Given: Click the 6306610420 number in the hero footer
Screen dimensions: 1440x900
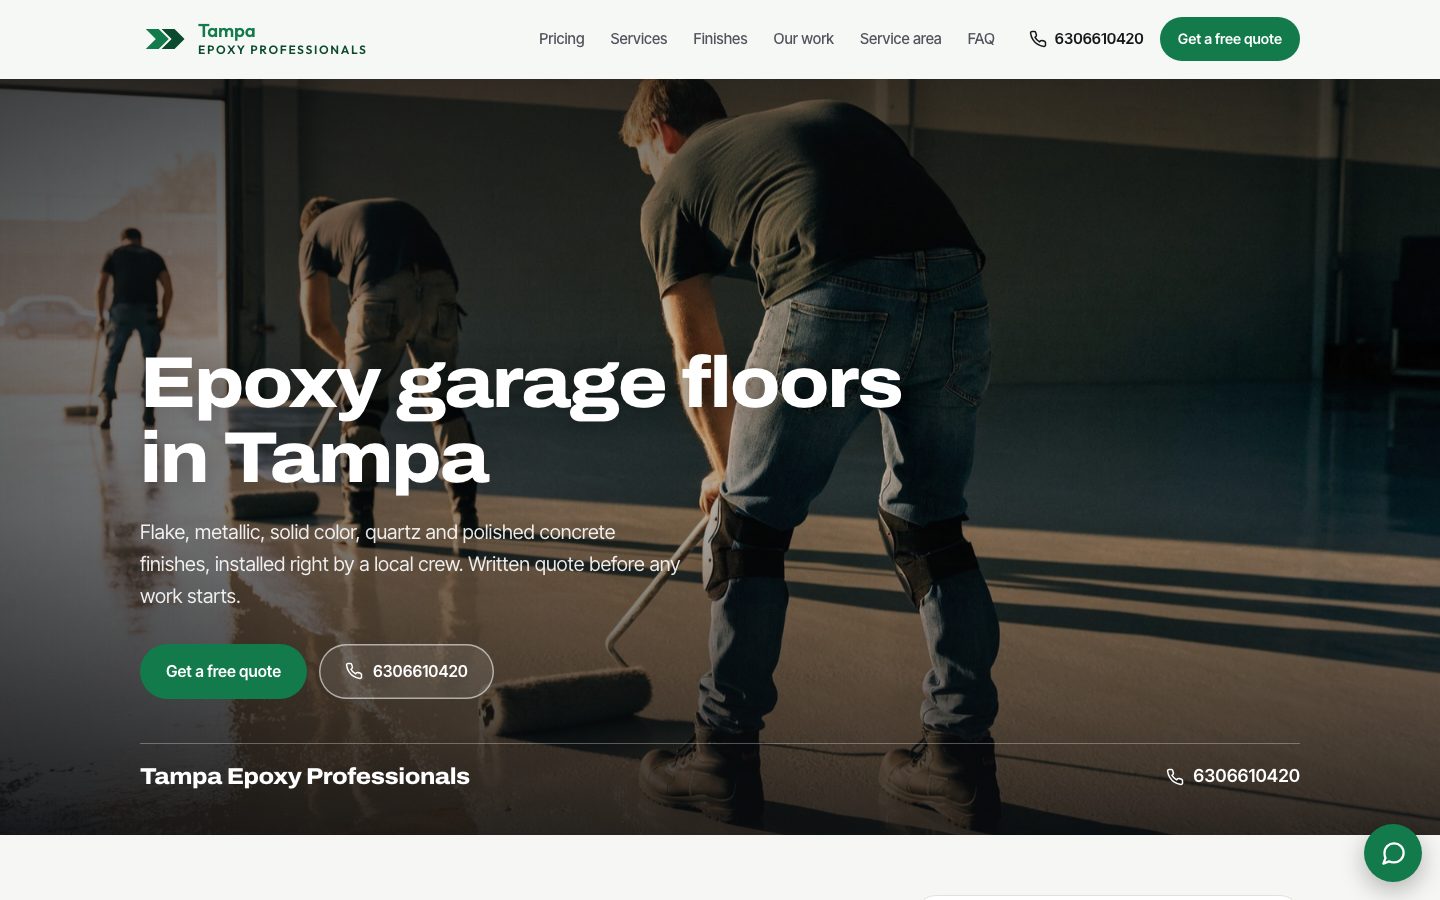Looking at the screenshot, I should (x=1246, y=776).
